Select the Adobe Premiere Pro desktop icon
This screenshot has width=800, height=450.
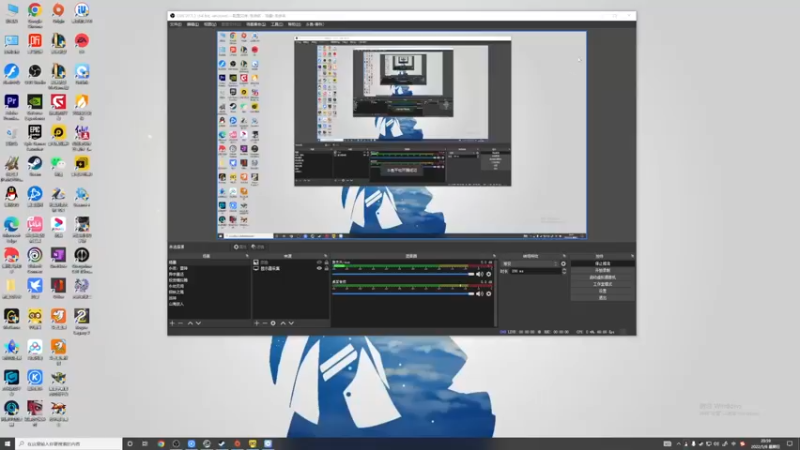(11, 106)
